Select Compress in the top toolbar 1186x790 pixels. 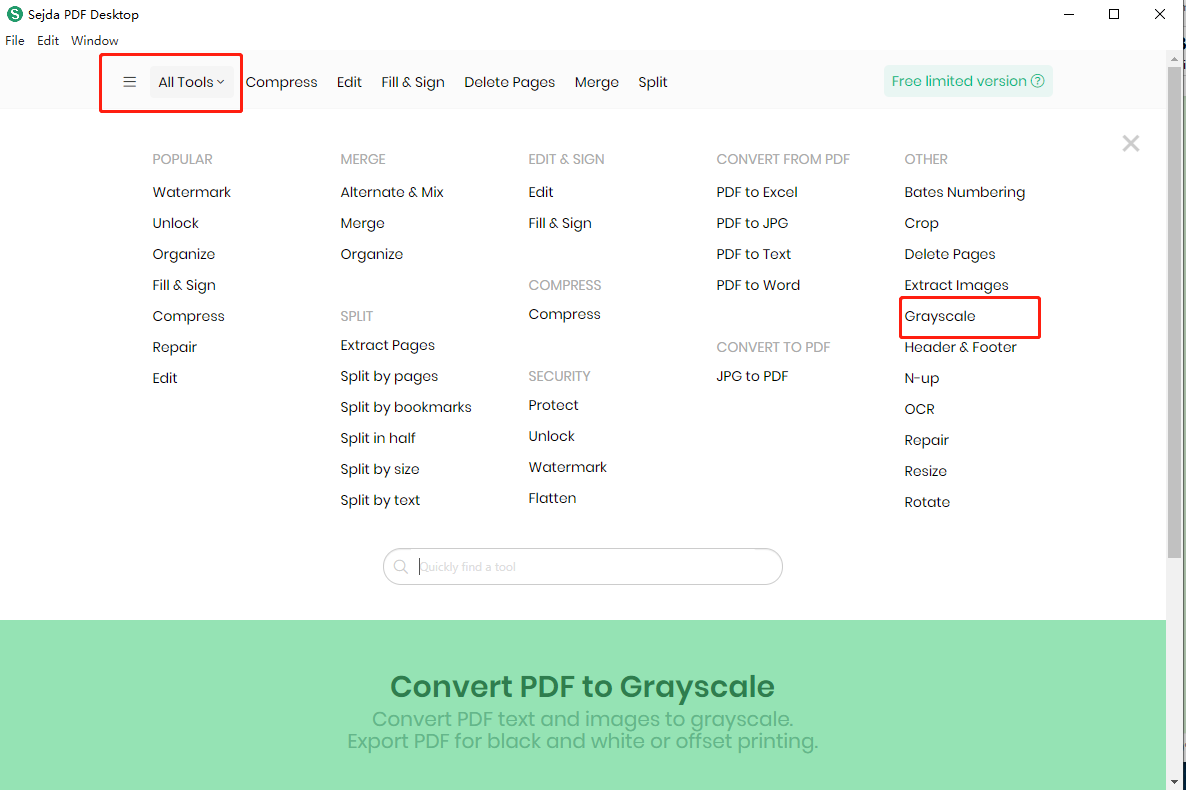pos(281,82)
